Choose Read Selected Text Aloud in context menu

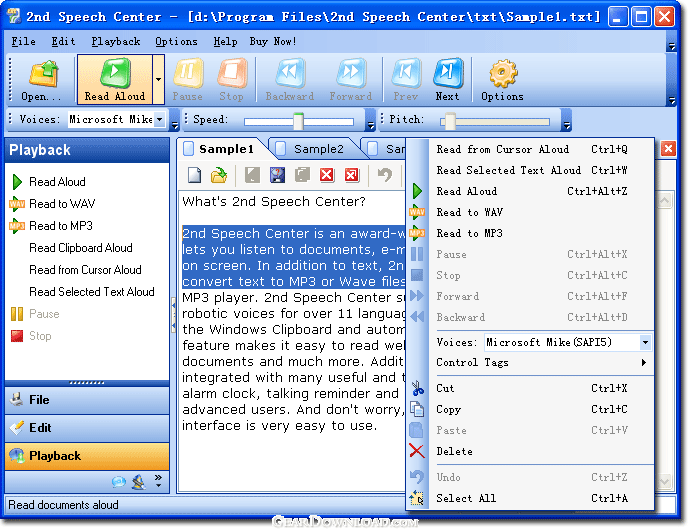tap(530, 170)
